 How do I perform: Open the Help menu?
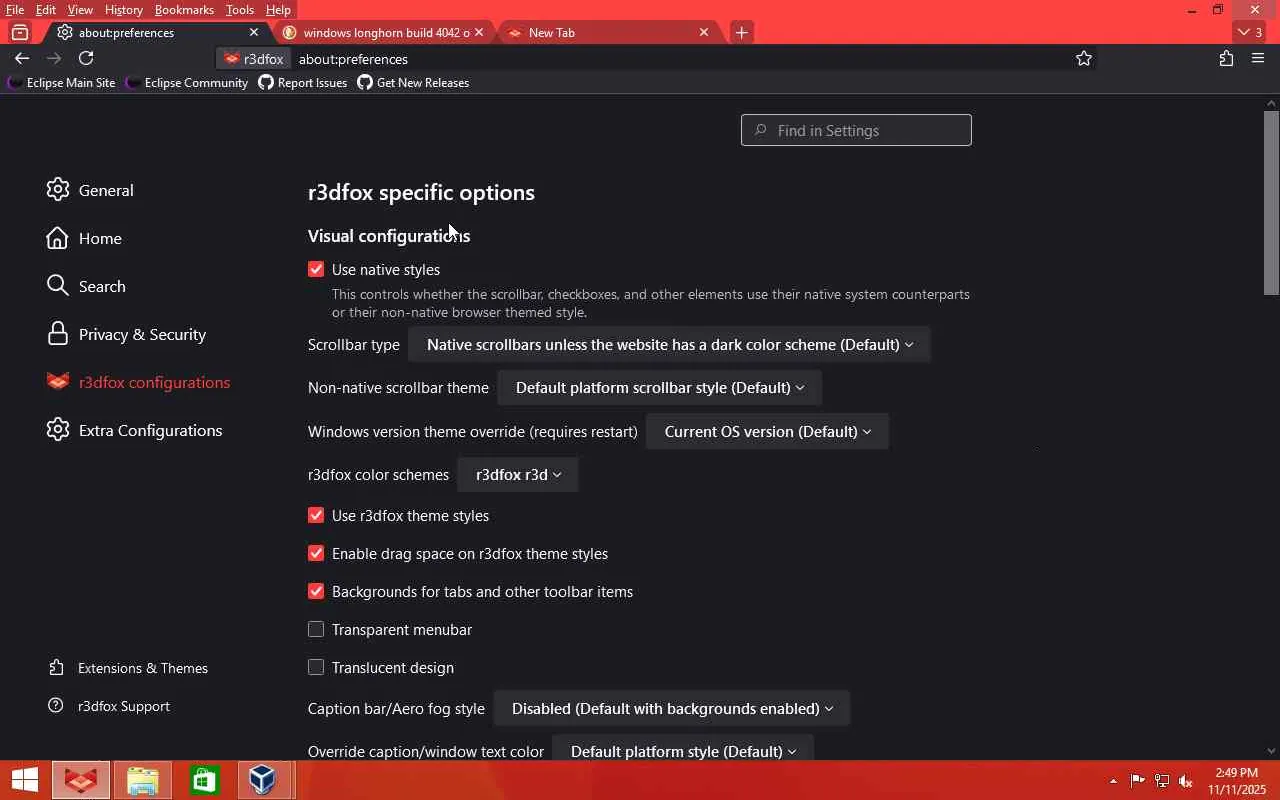pyautogui.click(x=278, y=10)
